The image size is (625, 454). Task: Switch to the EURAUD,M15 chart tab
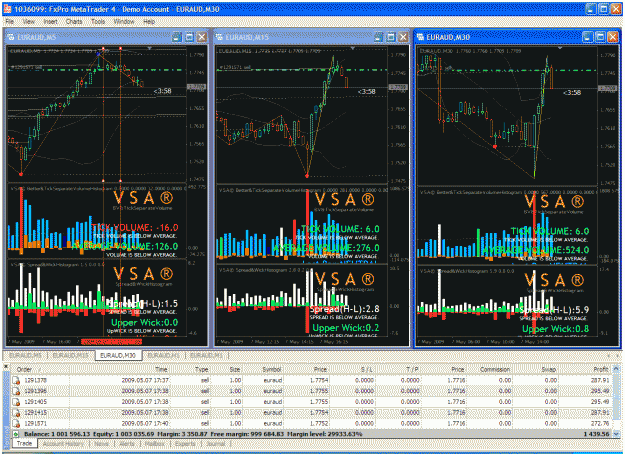coord(71,355)
